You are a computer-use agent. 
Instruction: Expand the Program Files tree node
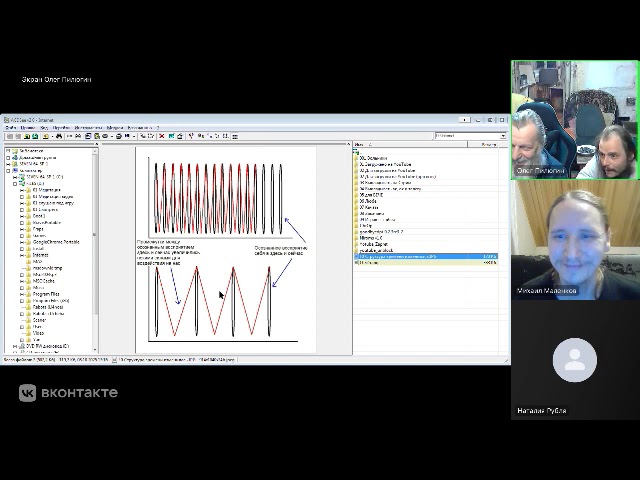point(21,295)
